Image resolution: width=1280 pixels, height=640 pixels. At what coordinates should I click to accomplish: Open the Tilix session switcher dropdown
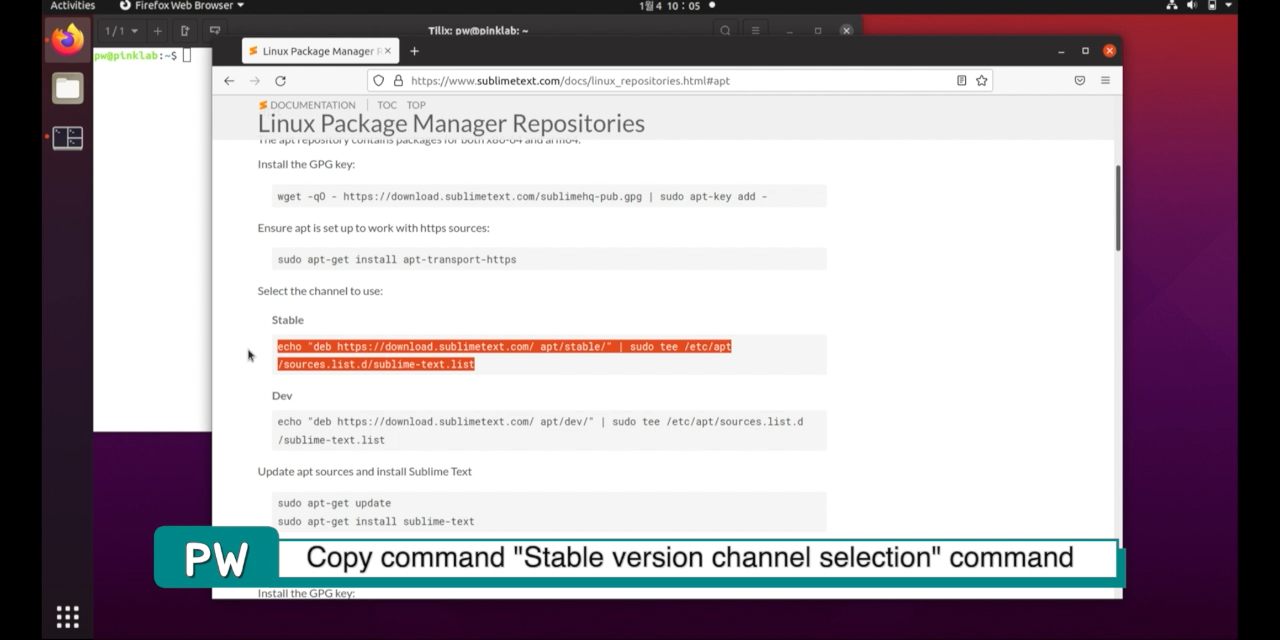[122, 31]
